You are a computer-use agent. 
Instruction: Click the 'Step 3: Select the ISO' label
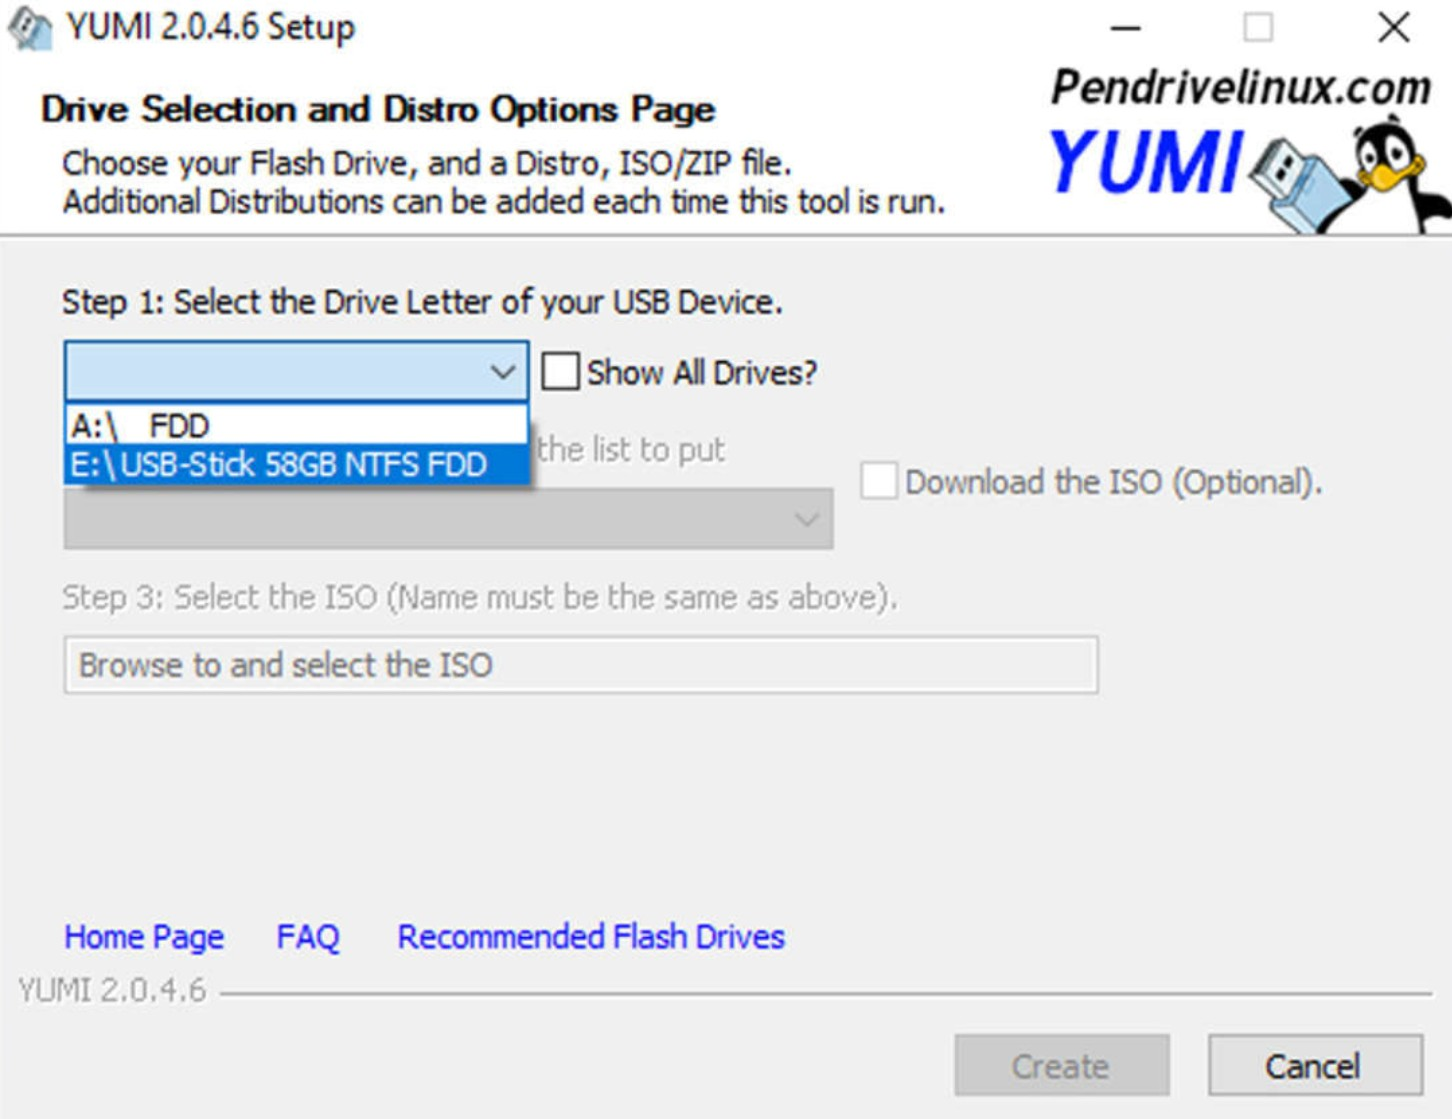click(479, 598)
